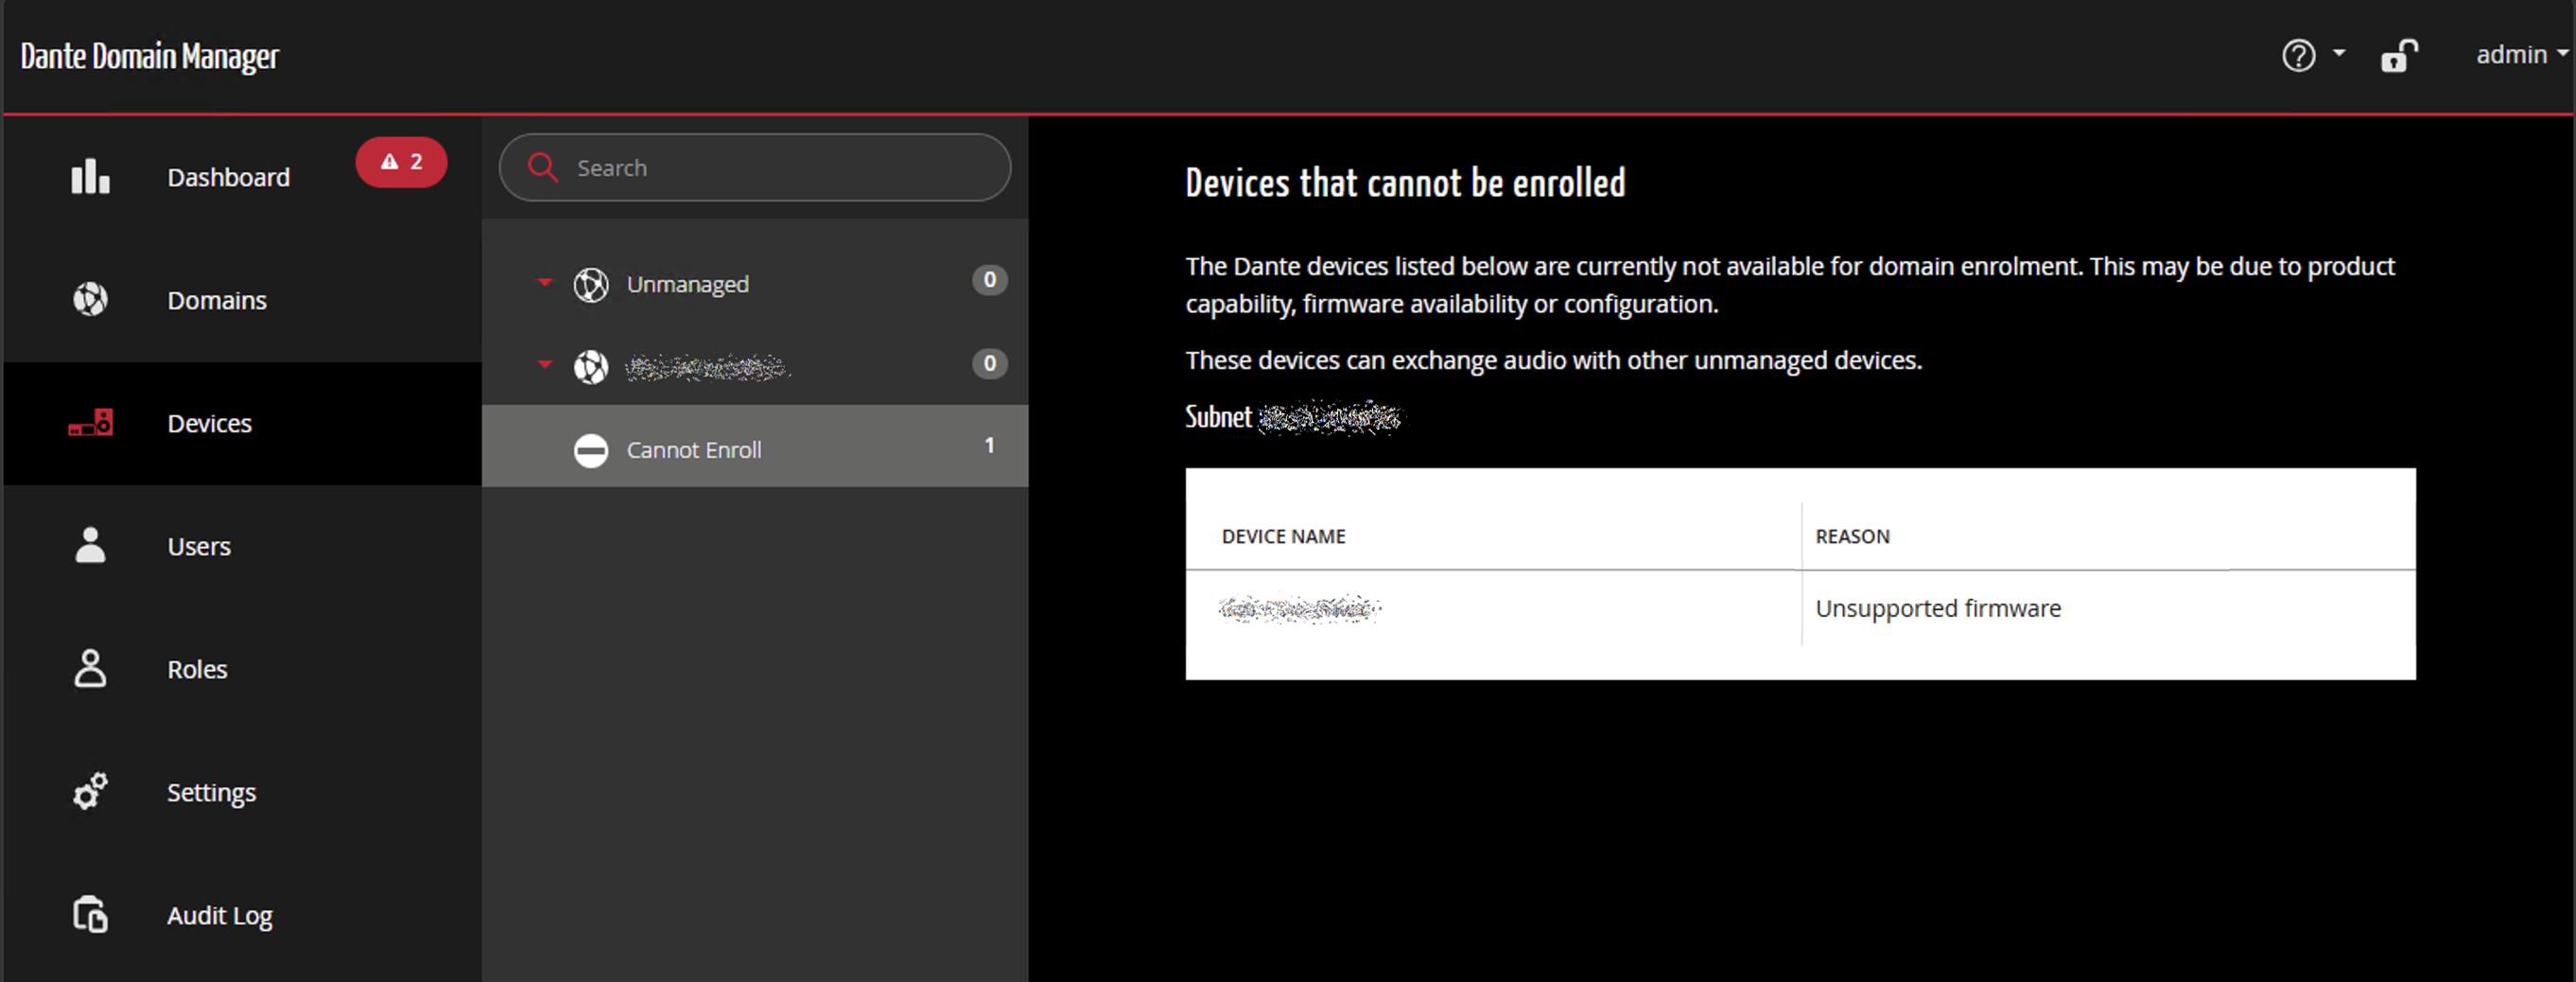This screenshot has height=982, width=2576.
Task: Click the red Devices icon
Action: 90,423
